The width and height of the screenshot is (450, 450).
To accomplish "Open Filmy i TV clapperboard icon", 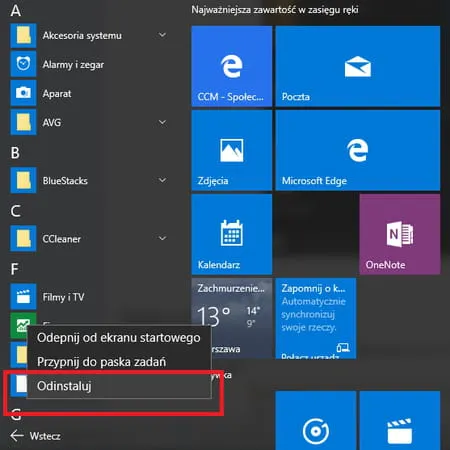I will [23, 297].
